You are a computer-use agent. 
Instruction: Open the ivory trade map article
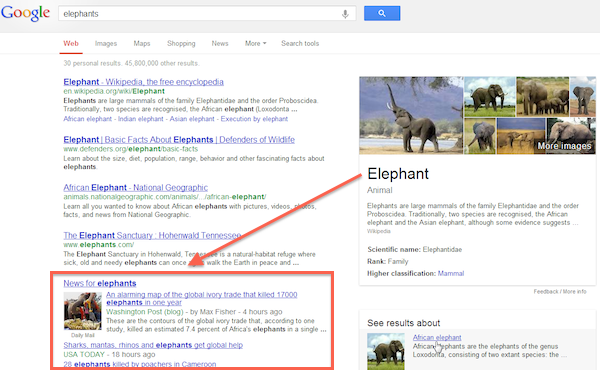[202, 298]
